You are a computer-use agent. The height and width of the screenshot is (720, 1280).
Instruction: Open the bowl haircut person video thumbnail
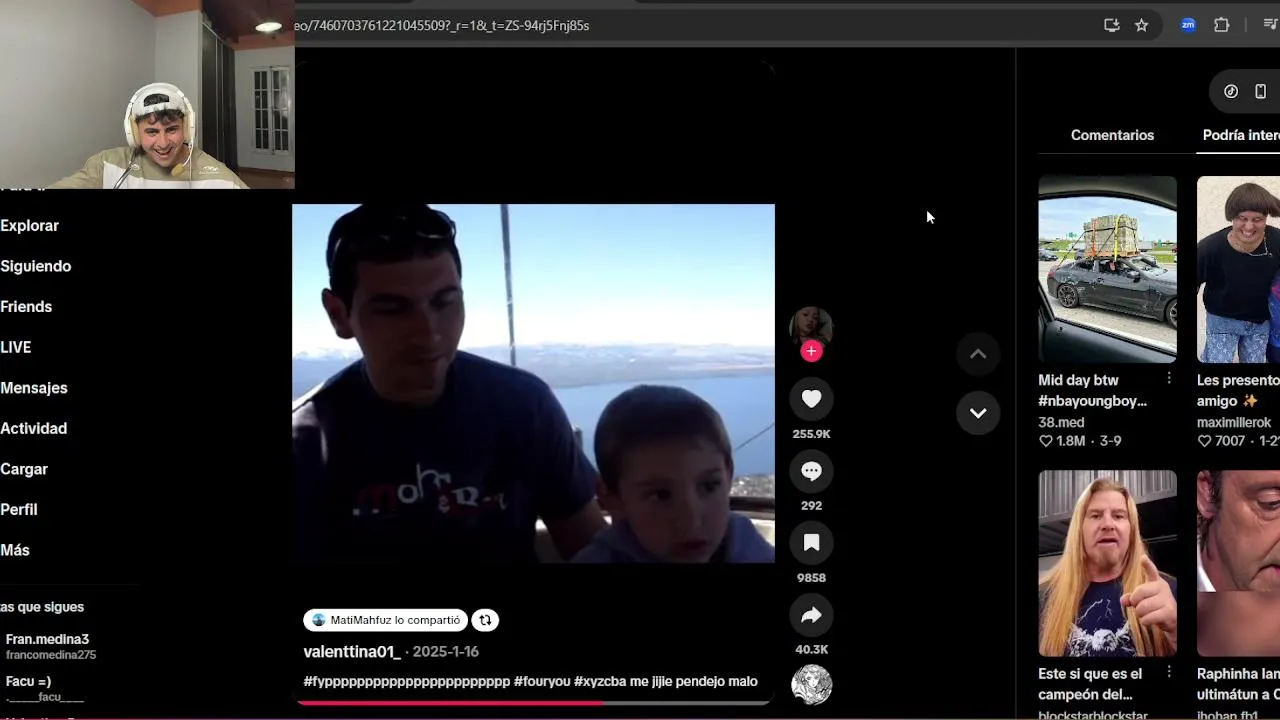1238,269
